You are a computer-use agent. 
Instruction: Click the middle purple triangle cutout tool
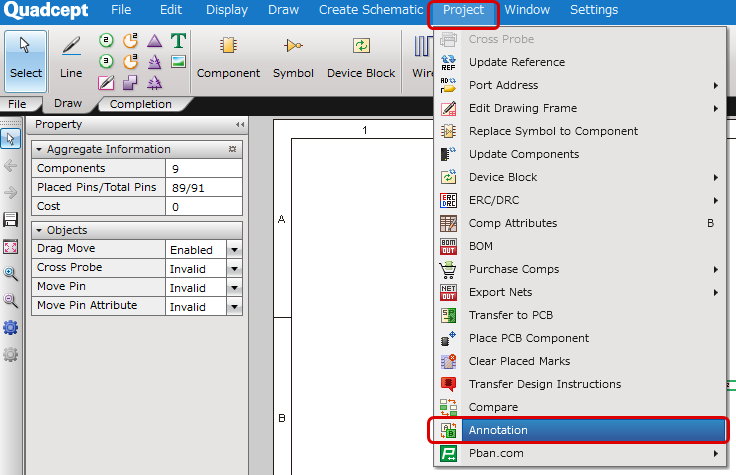[x=154, y=61]
